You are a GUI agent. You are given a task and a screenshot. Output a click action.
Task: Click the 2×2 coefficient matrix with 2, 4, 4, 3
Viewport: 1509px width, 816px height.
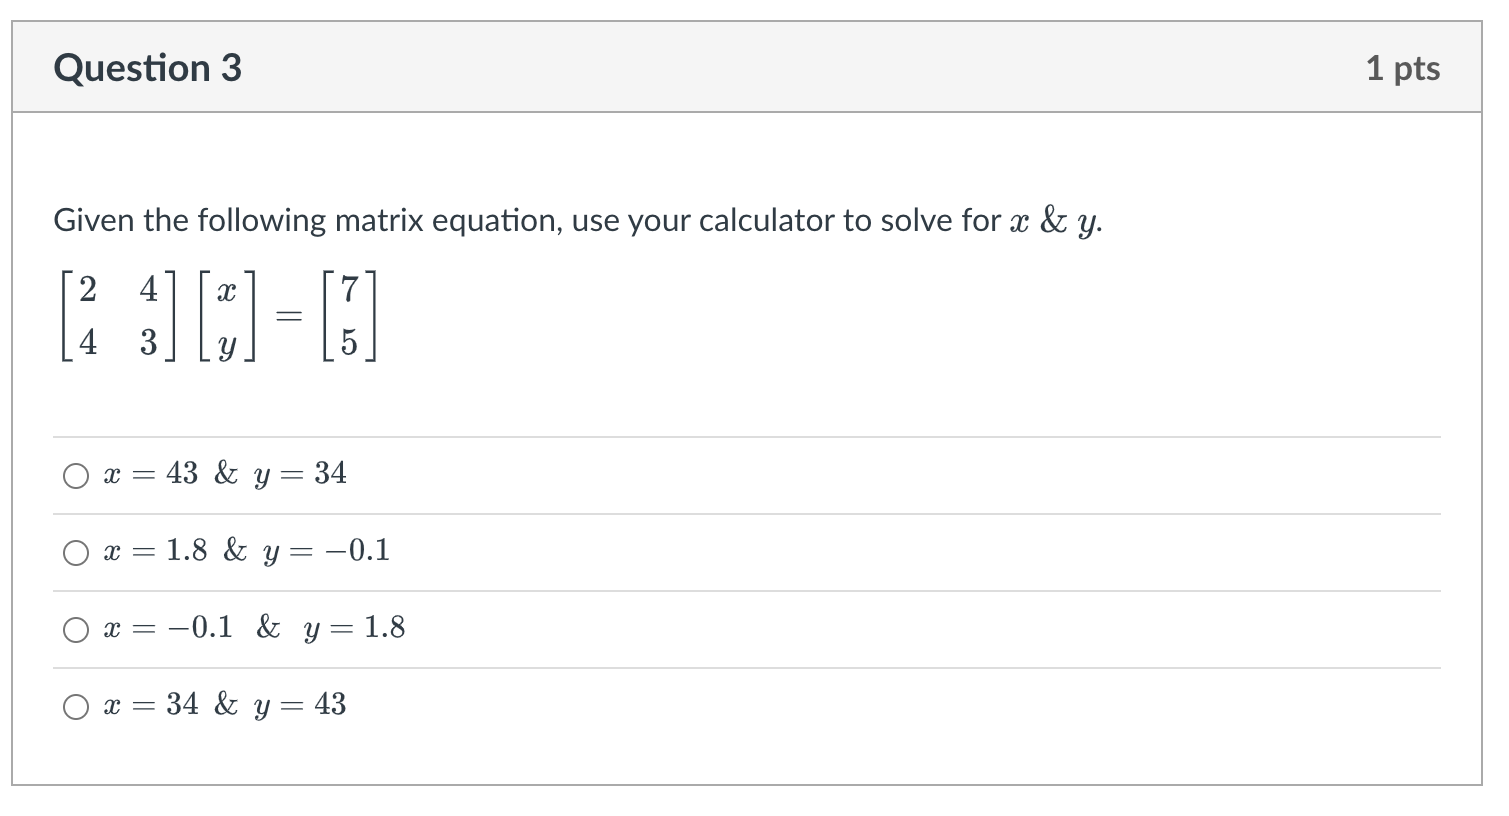(x=118, y=316)
